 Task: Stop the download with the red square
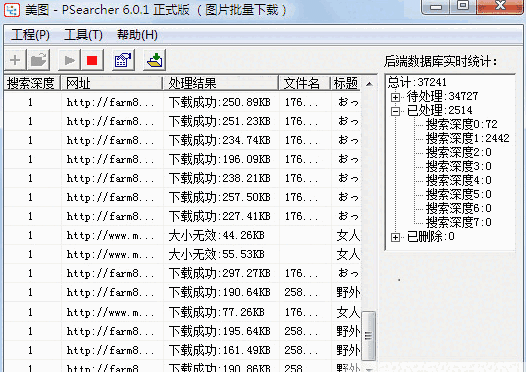[92, 60]
